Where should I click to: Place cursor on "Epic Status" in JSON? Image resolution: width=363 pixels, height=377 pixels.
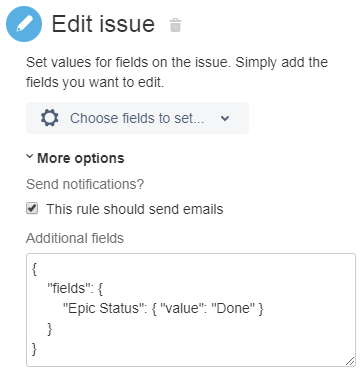pos(105,308)
